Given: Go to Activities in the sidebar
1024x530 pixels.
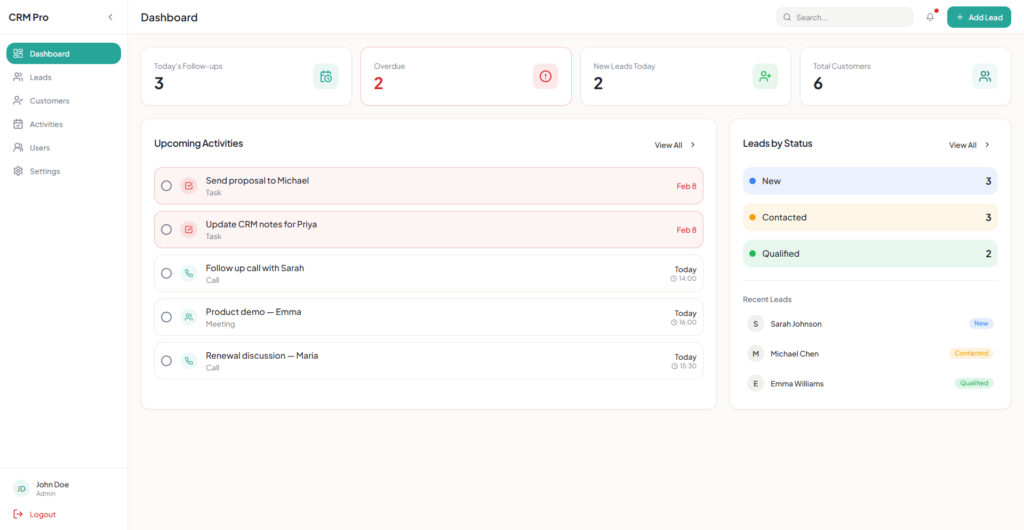Looking at the screenshot, I should 46,124.
